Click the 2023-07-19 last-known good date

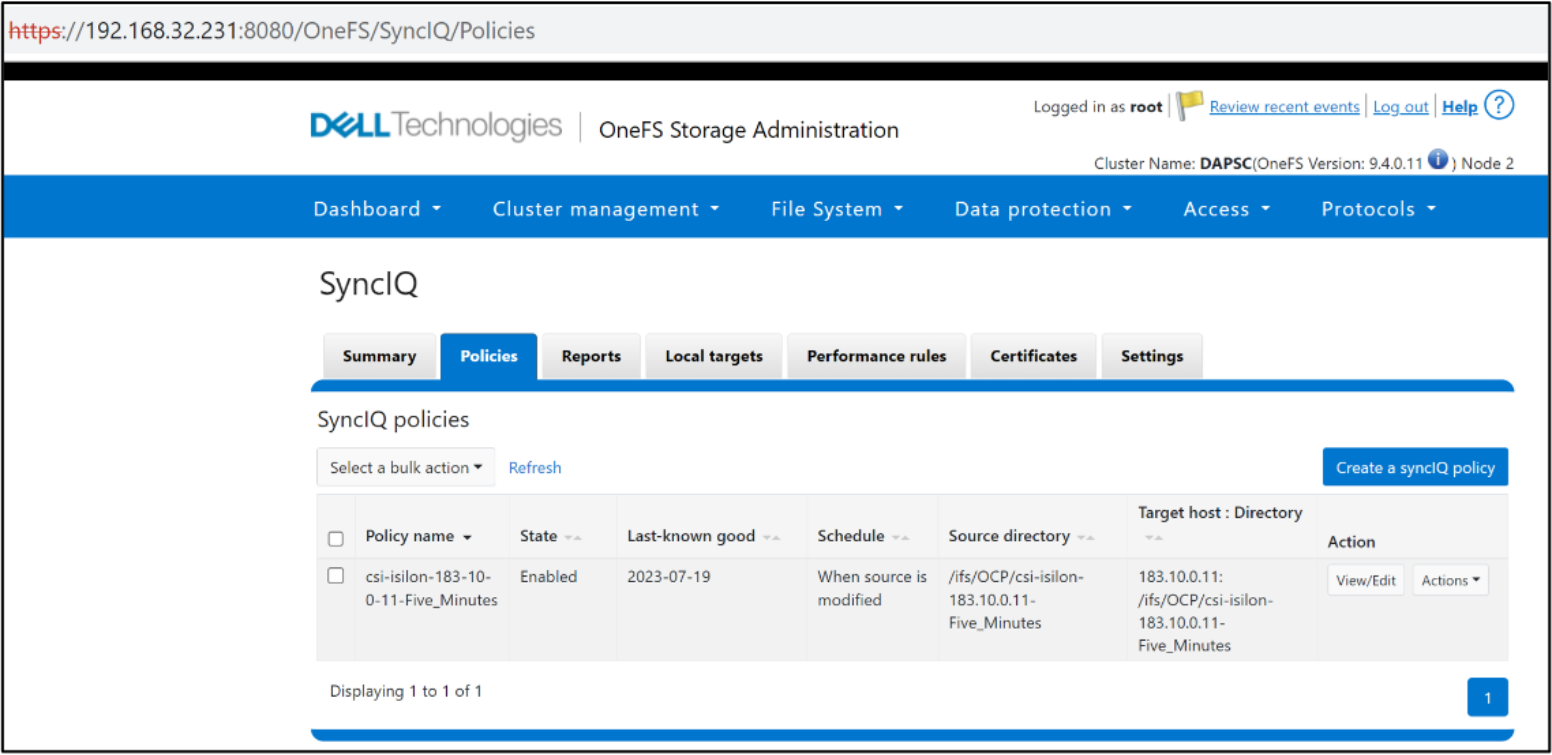click(669, 577)
